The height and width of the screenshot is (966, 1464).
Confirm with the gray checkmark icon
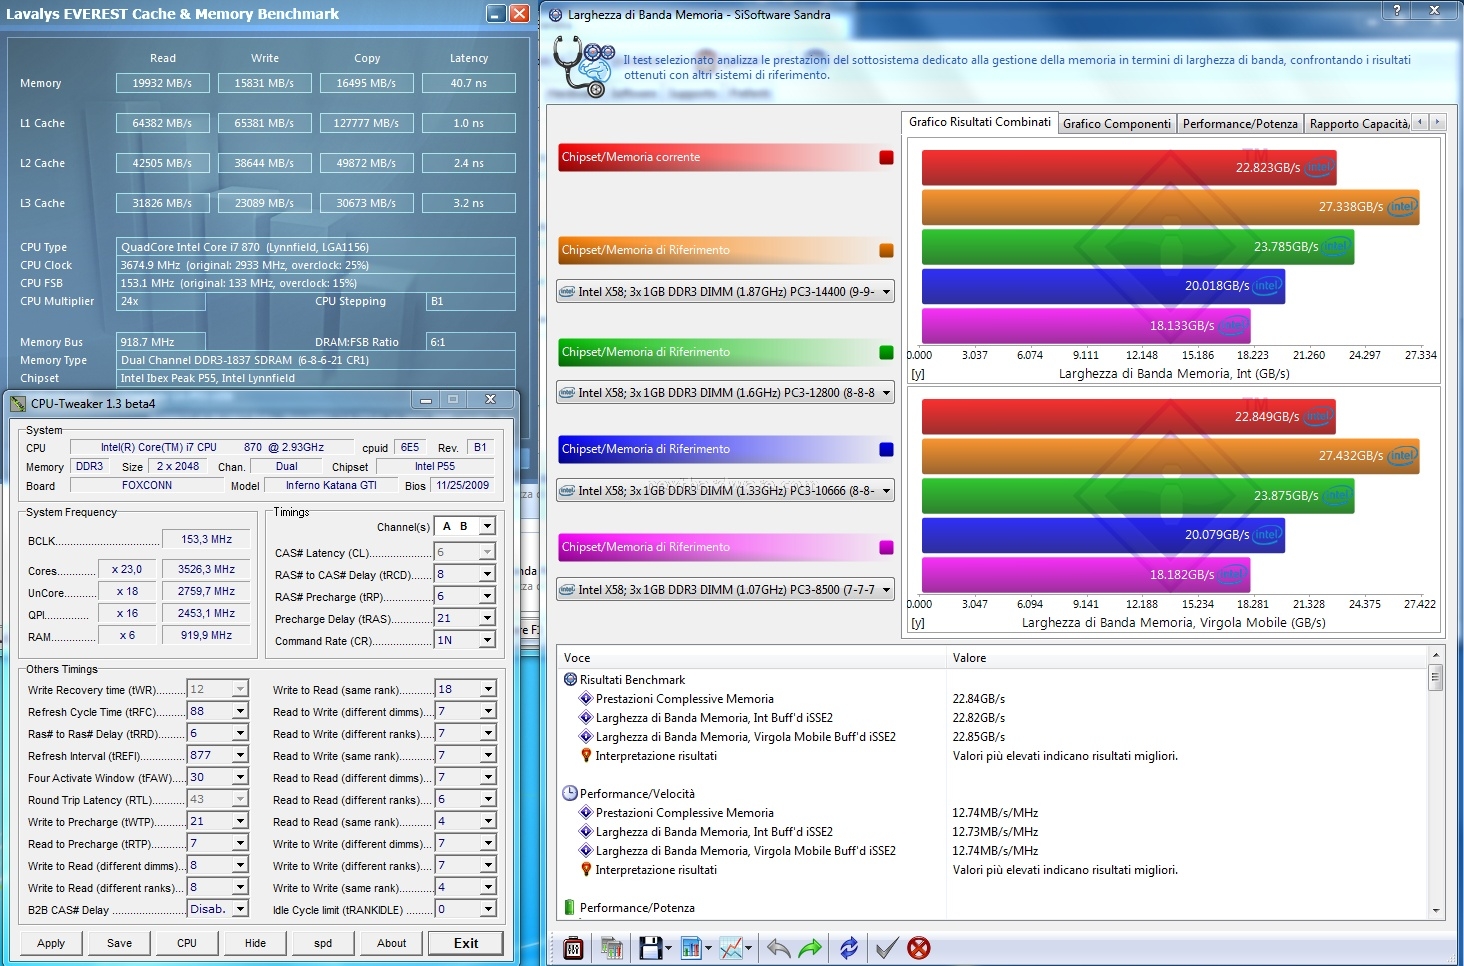click(886, 948)
